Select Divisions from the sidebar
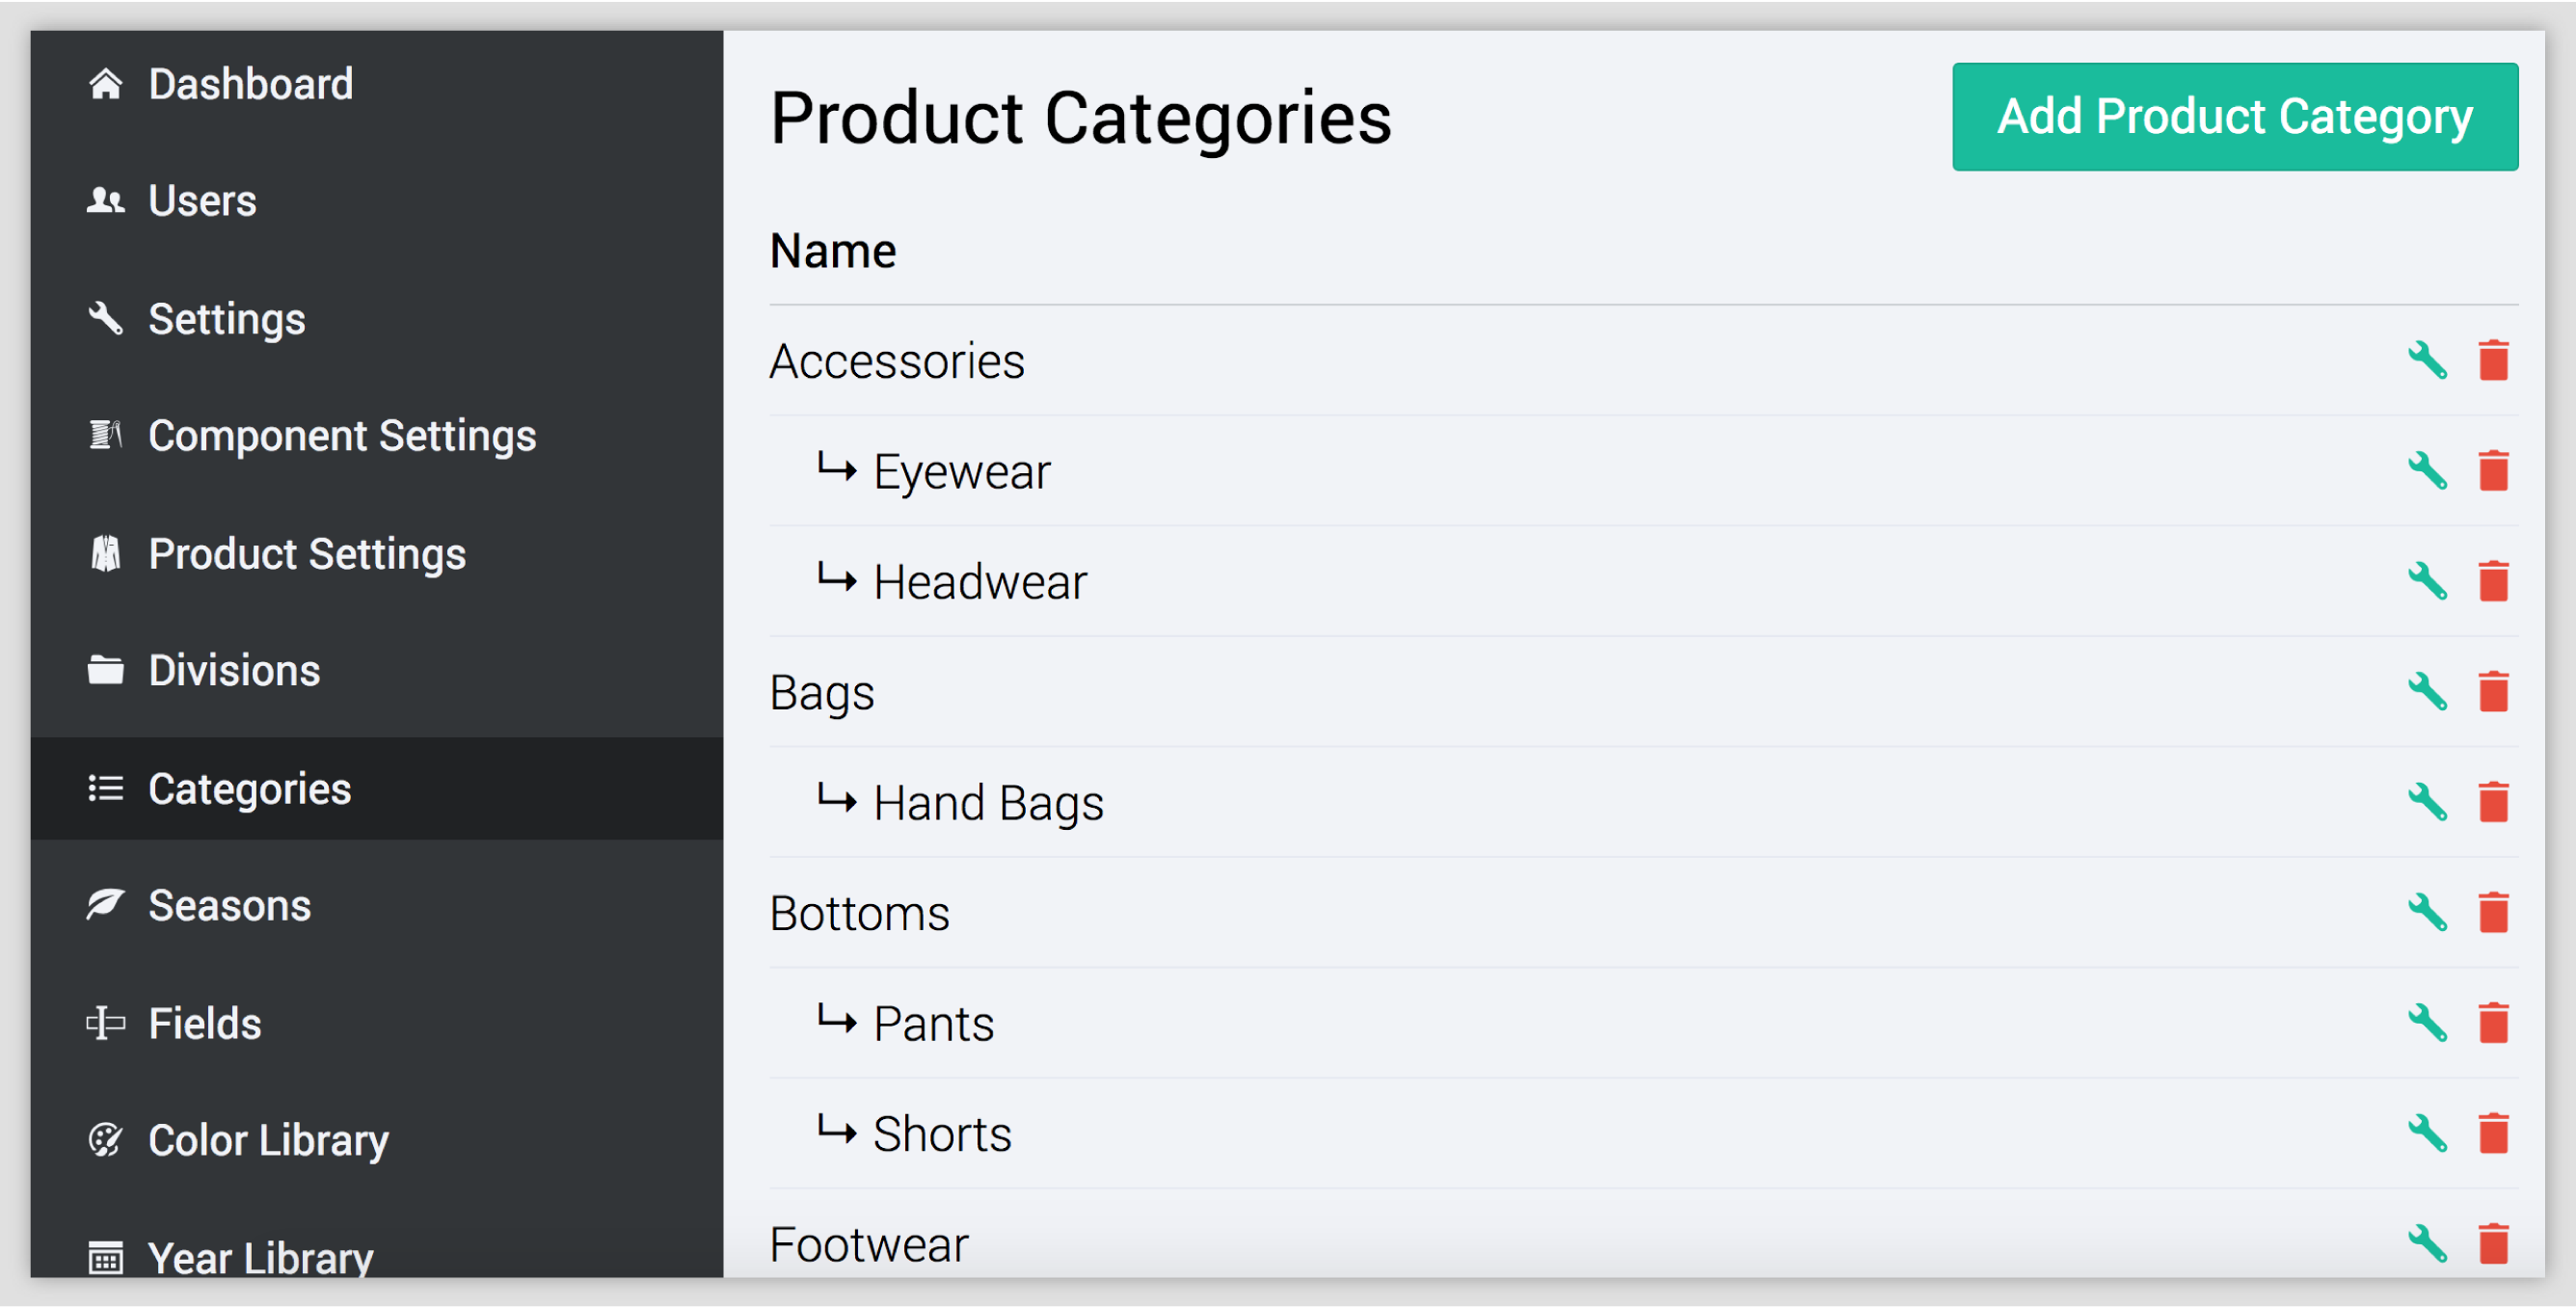The image size is (2576, 1307). tap(234, 671)
